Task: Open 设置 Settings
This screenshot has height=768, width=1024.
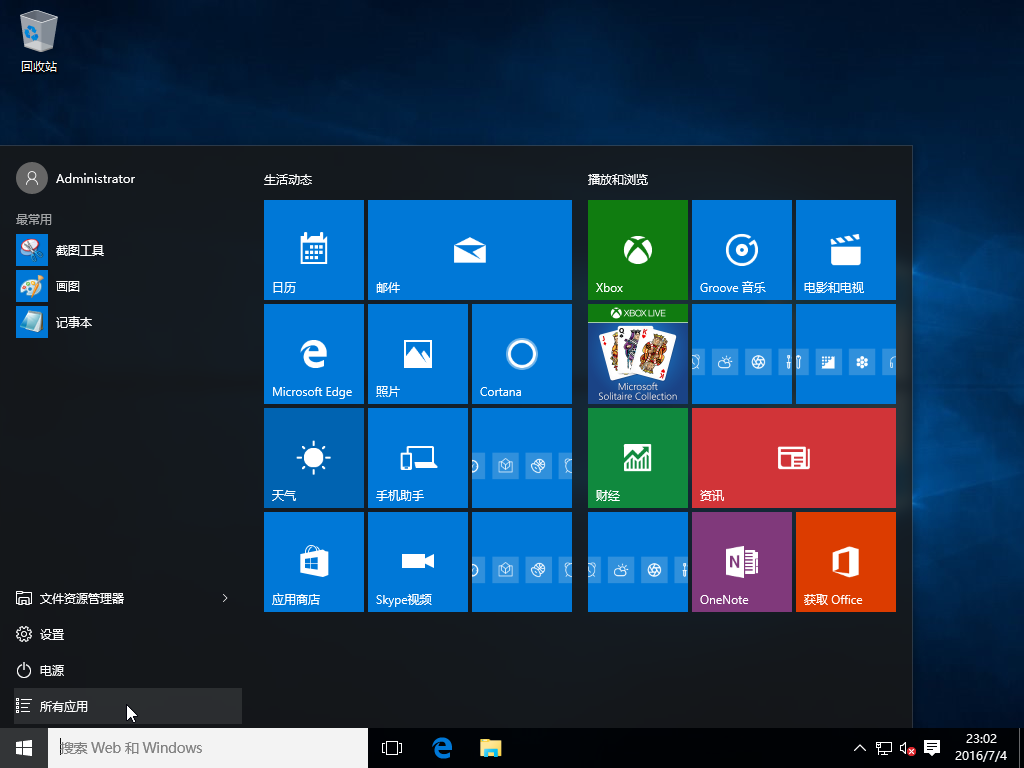Action: (128, 634)
